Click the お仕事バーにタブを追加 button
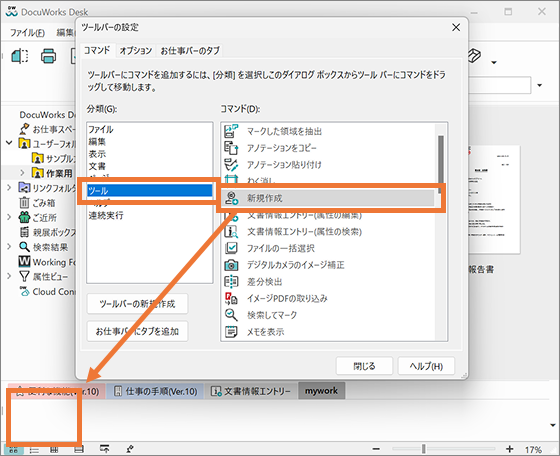The image size is (560, 456). (137, 331)
